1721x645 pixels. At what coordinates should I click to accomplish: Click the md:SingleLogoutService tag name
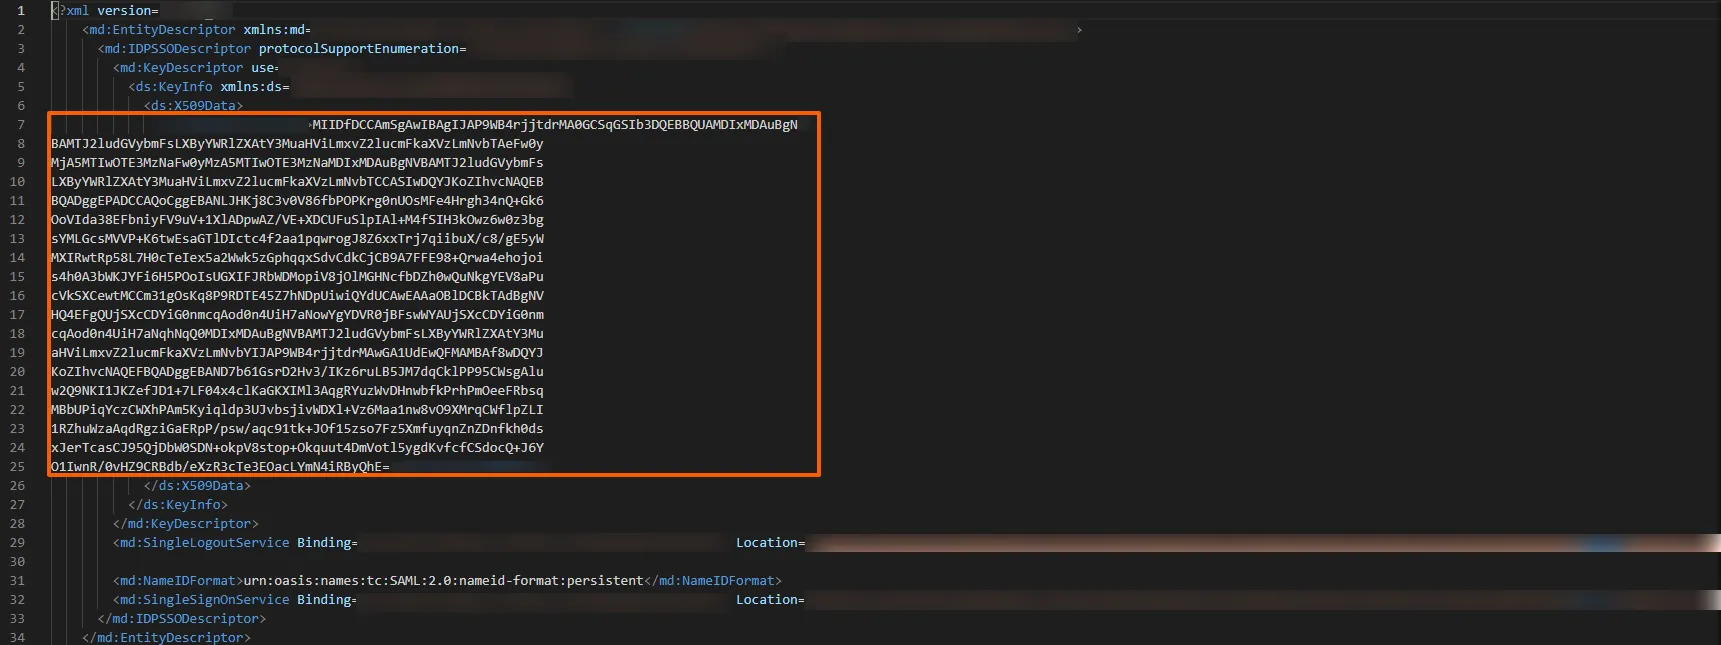204,543
